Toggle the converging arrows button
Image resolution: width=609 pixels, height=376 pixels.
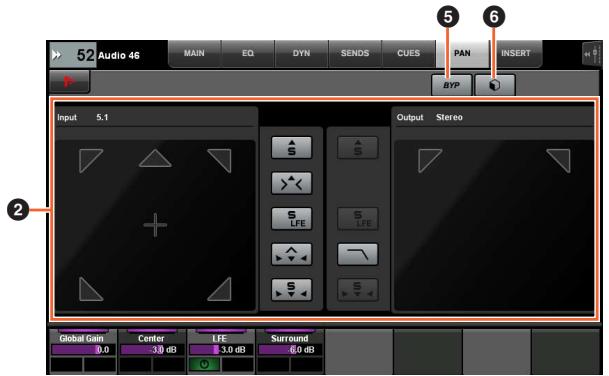[x=291, y=183]
